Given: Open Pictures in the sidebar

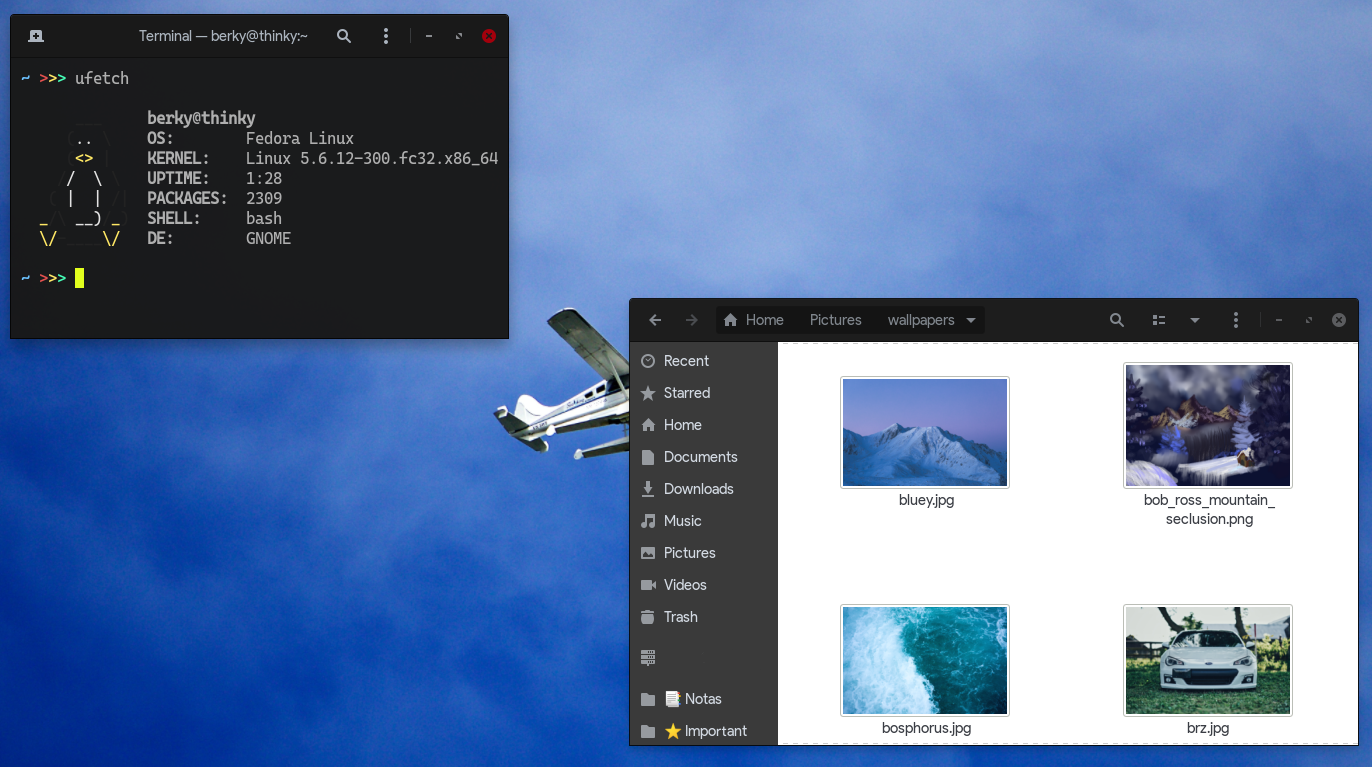Looking at the screenshot, I should click(x=704, y=553).
